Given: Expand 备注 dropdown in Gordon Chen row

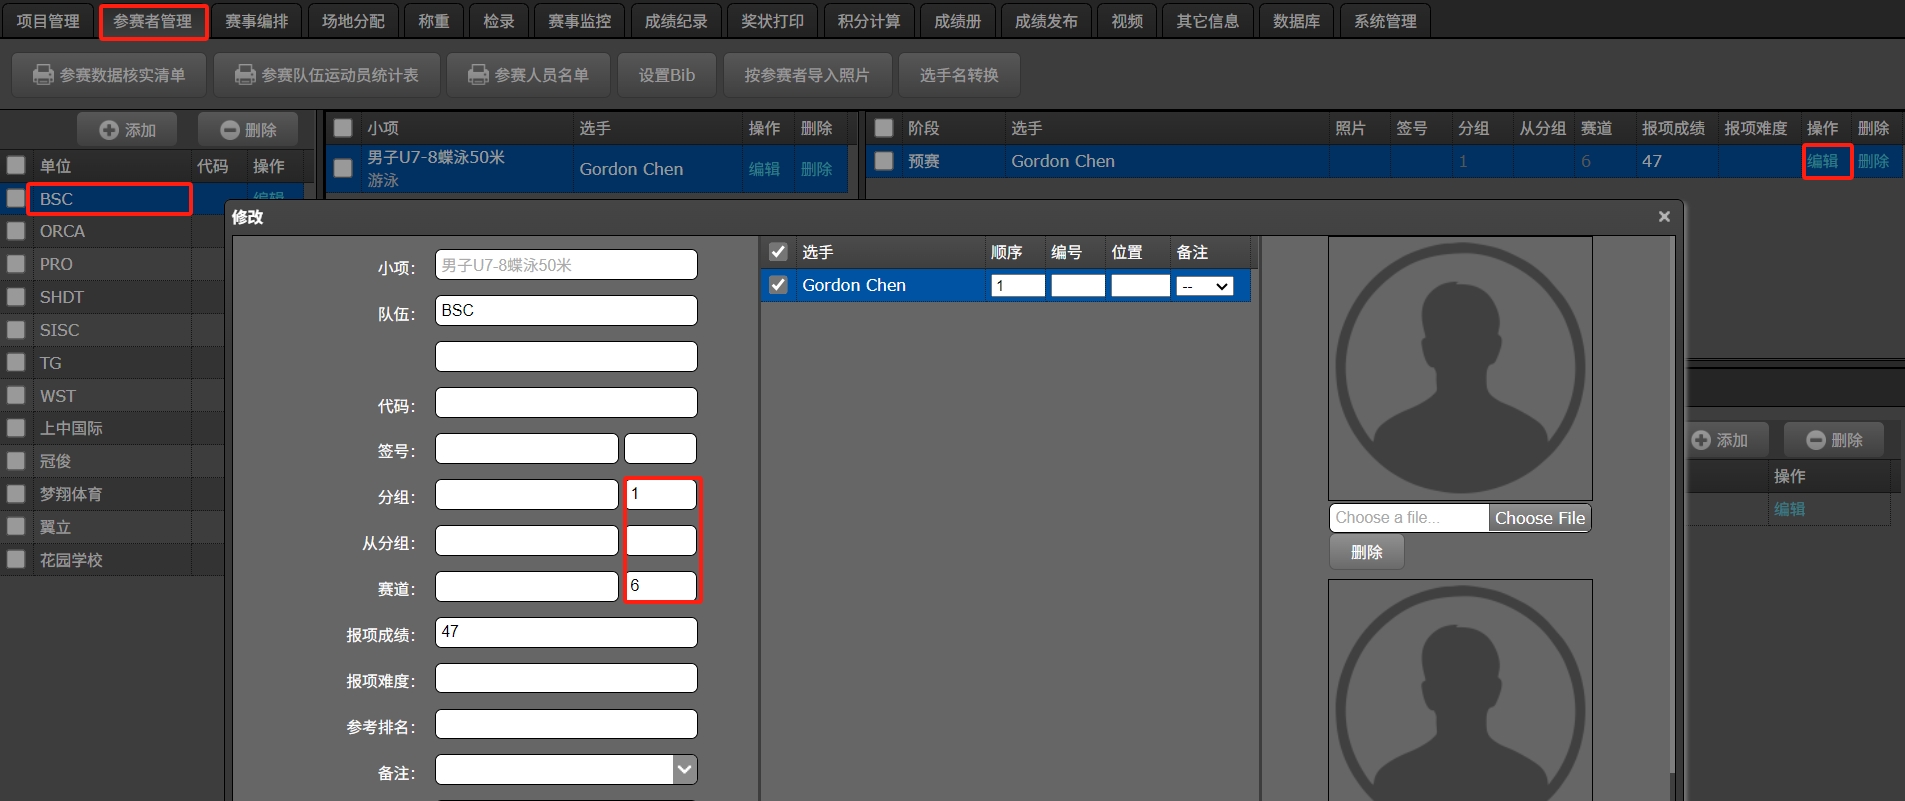Looking at the screenshot, I should coord(1205,286).
